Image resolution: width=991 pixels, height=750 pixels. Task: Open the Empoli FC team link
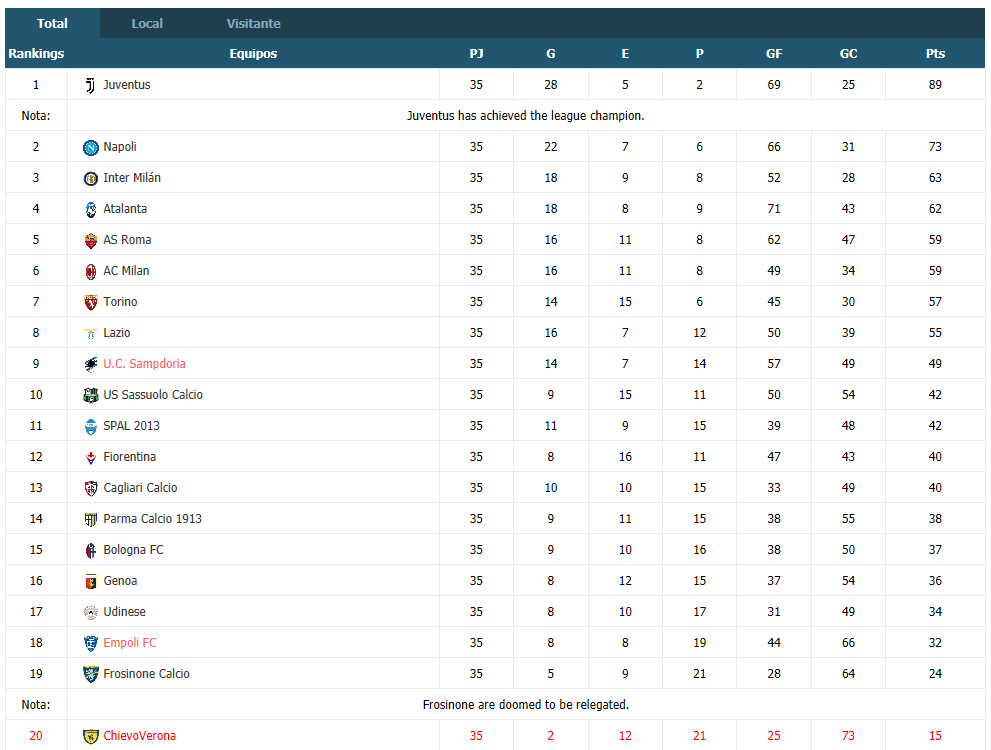point(130,642)
